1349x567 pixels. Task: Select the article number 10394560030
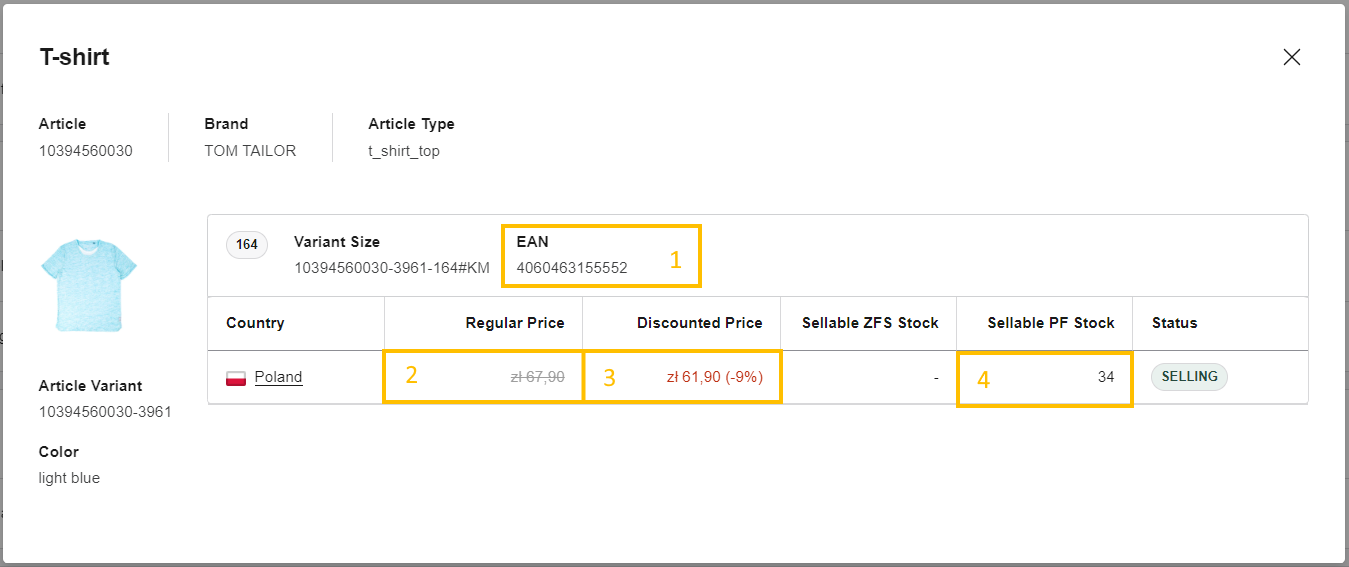click(86, 151)
